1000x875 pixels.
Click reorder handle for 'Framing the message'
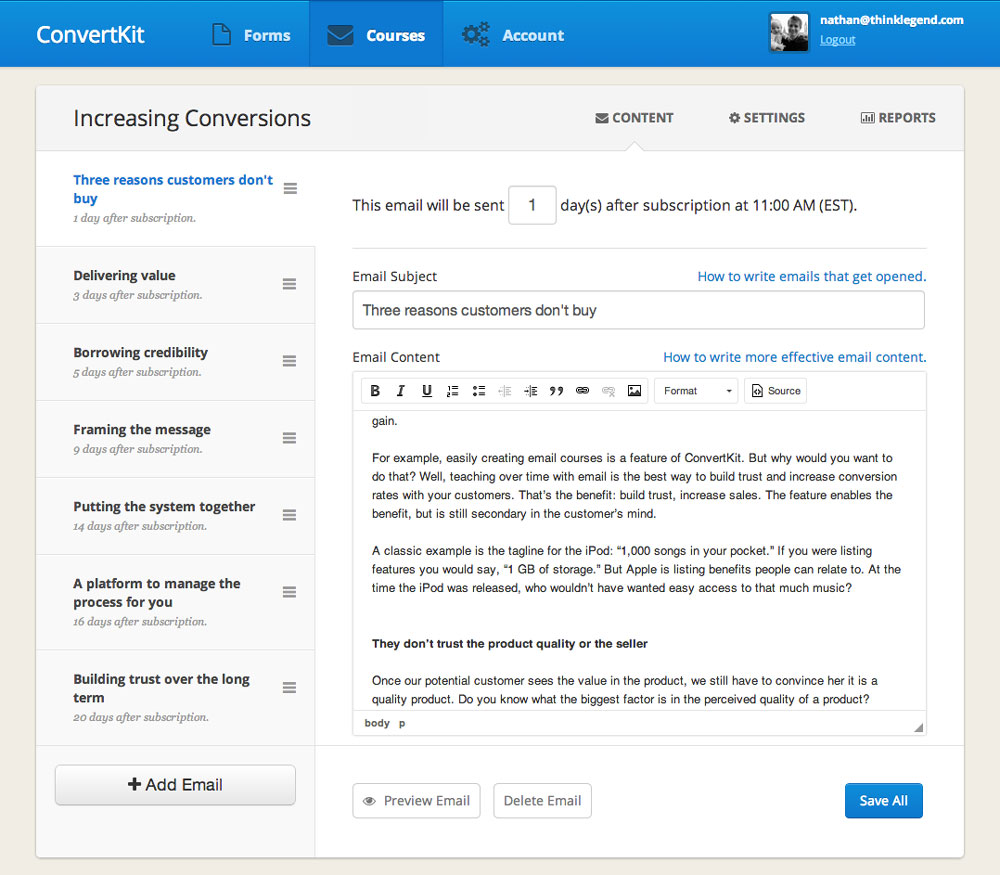click(290, 438)
